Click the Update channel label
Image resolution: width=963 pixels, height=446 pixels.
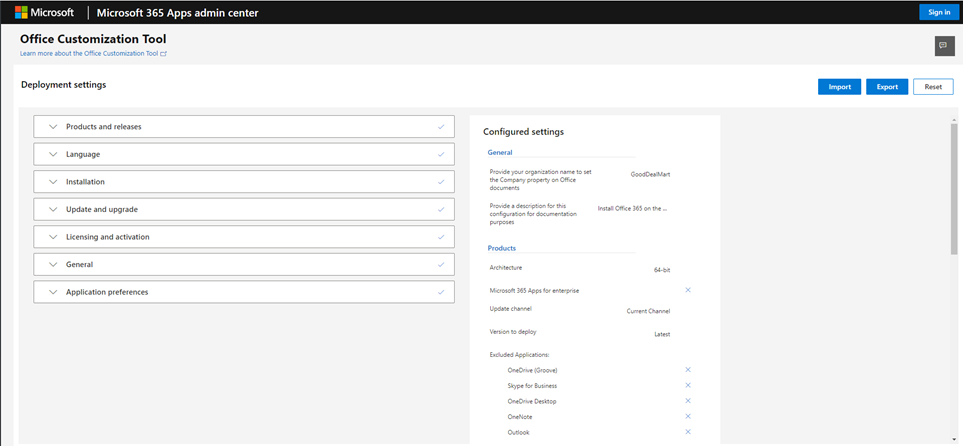[x=511, y=308]
